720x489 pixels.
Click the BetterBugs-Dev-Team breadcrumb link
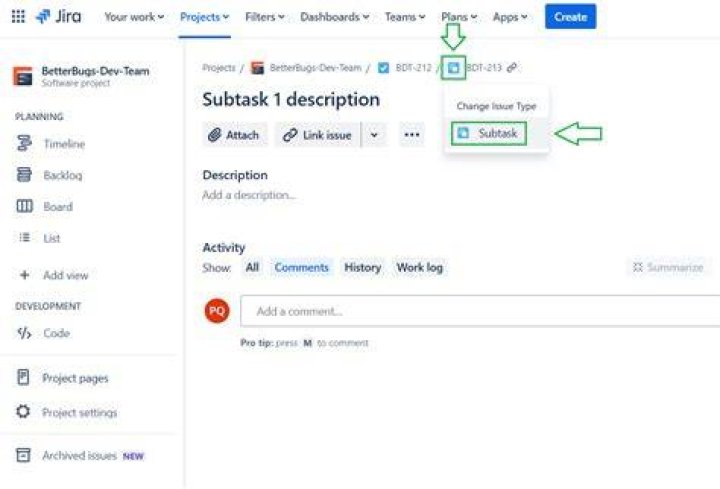pos(315,68)
